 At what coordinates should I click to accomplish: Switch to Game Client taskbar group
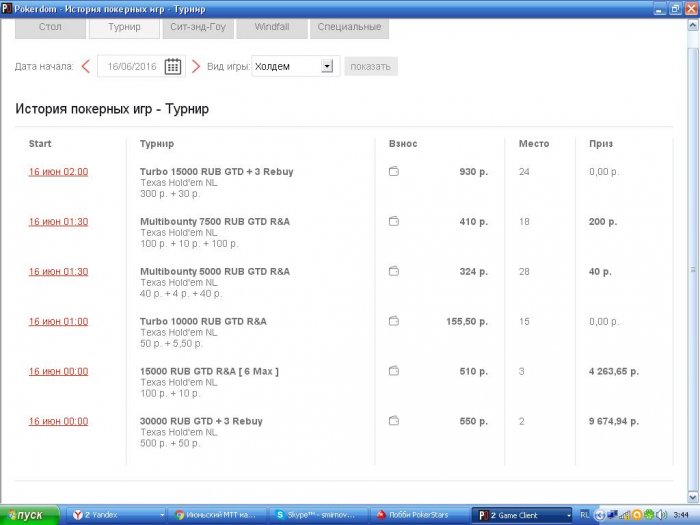(521, 515)
